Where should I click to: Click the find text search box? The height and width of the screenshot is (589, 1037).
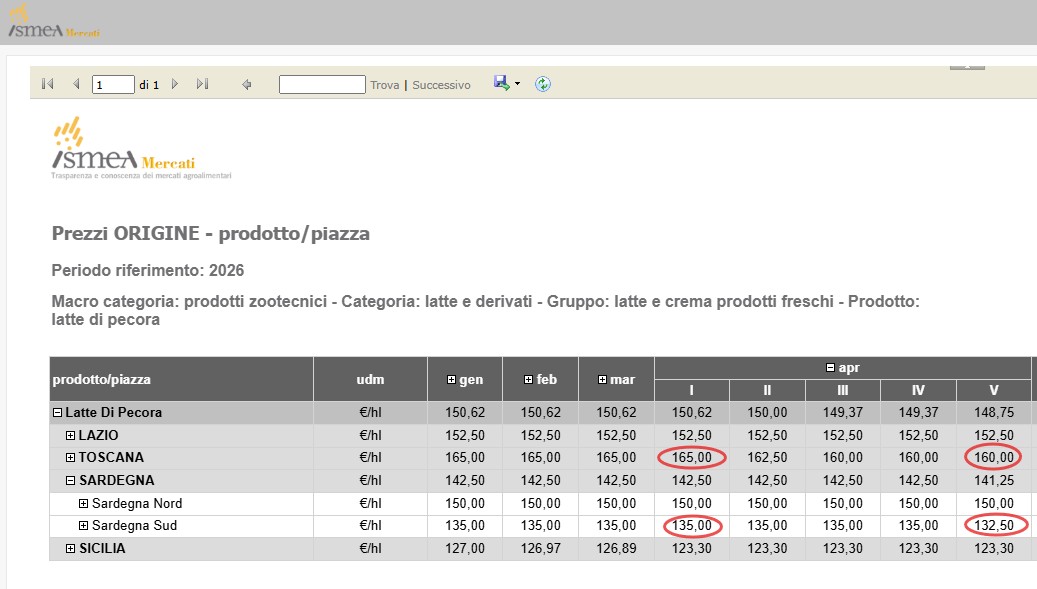(x=322, y=85)
